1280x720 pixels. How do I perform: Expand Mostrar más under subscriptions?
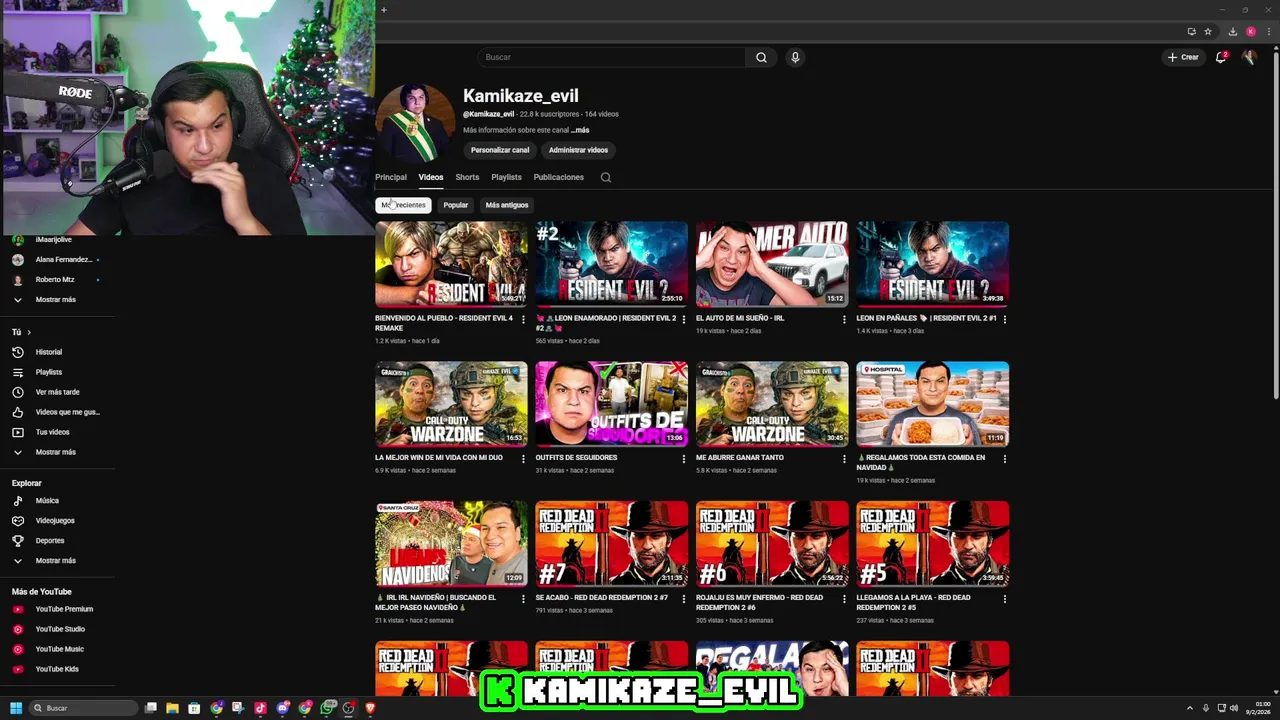[x=56, y=299]
